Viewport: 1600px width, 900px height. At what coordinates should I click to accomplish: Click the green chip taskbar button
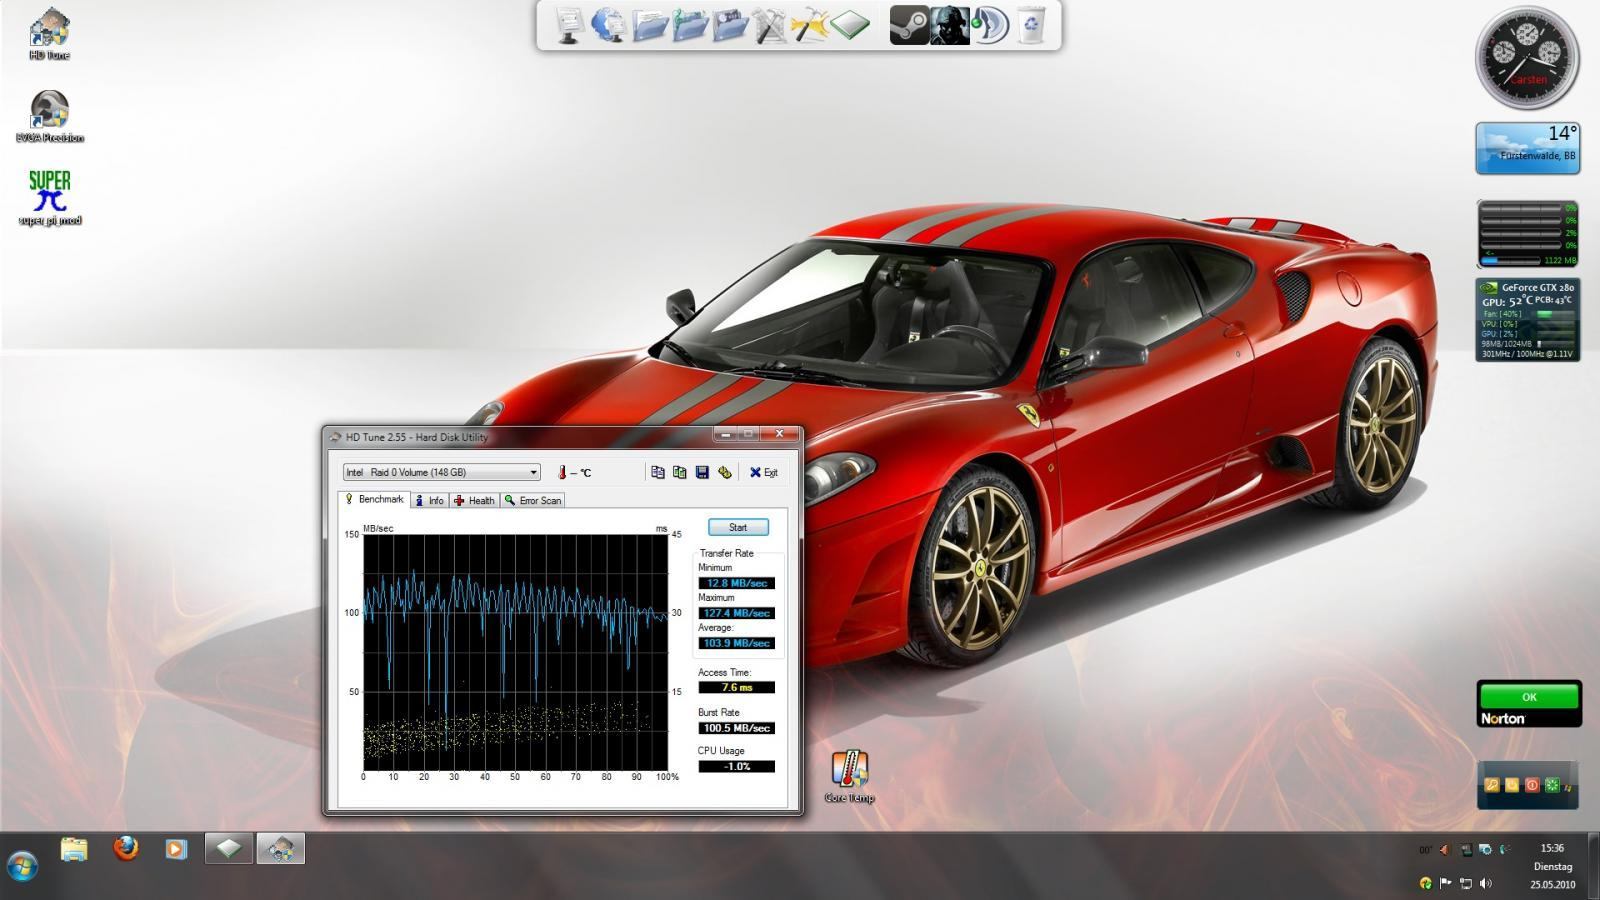point(228,849)
